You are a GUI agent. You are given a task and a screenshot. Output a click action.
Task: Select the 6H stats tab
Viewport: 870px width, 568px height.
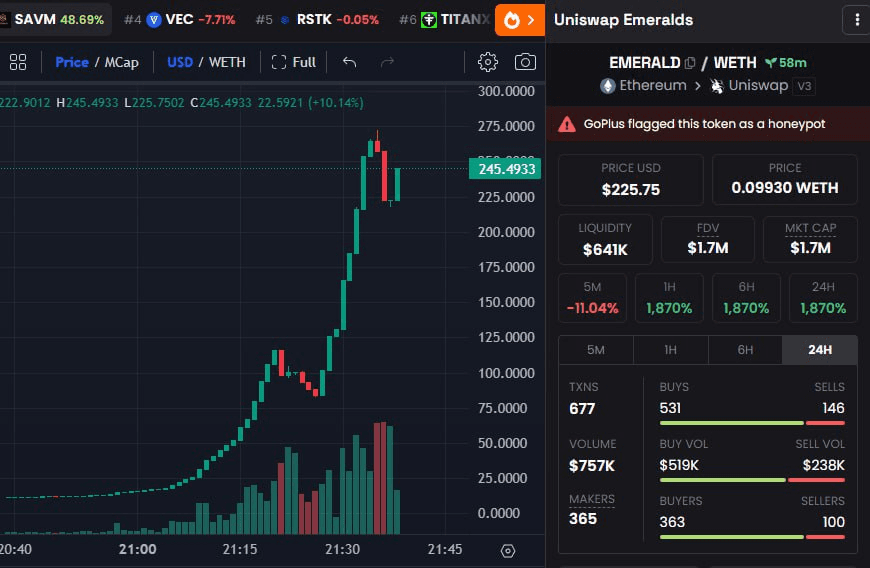click(745, 350)
